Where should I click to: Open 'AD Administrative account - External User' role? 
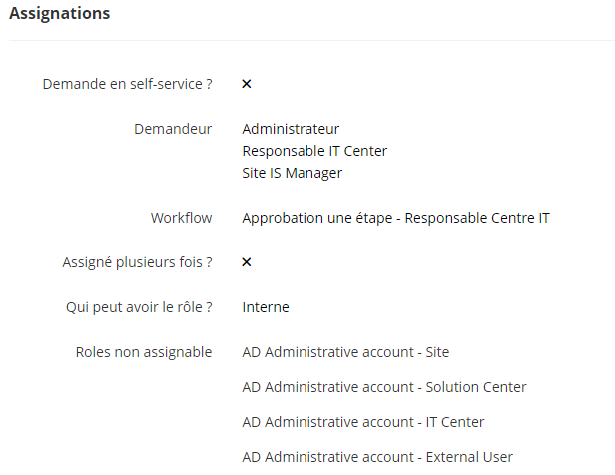377,457
